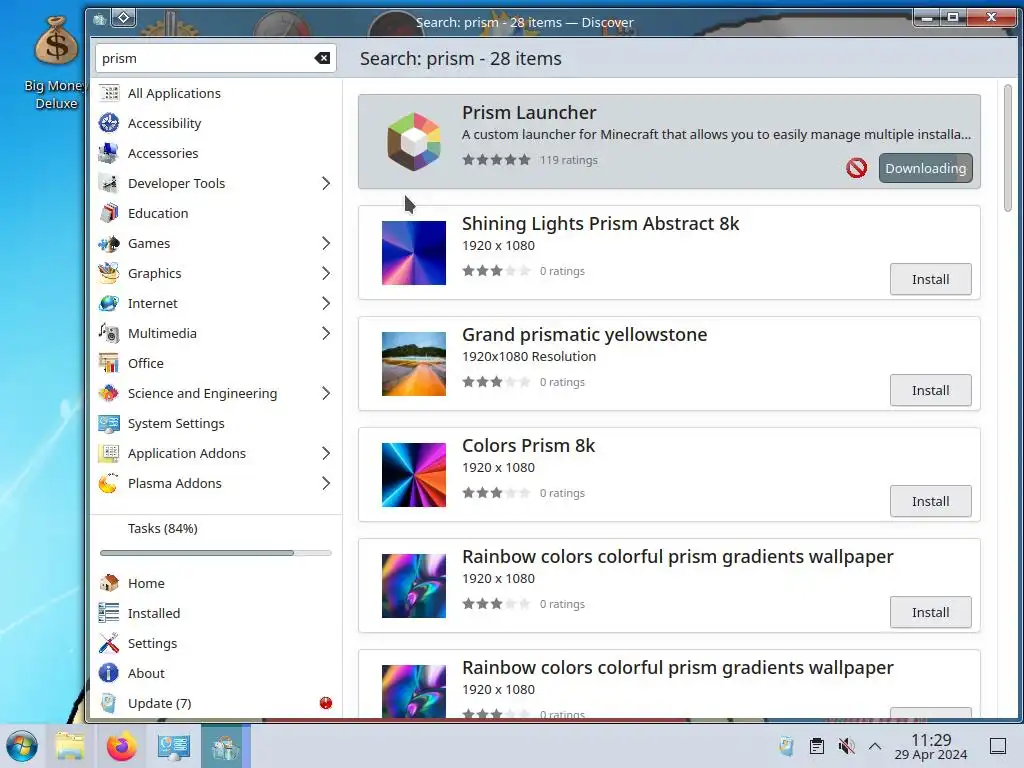This screenshot has width=1024, height=768.
Task: Click the red update alert badge
Action: tap(326, 703)
